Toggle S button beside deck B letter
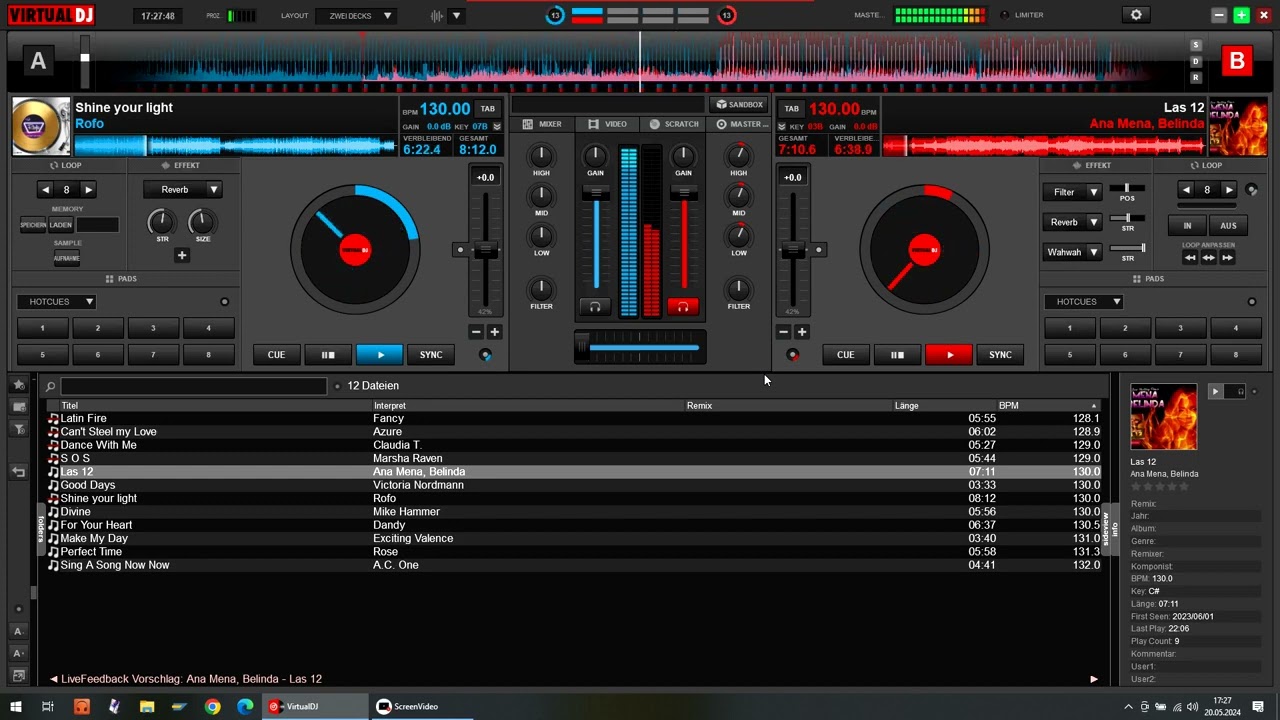 coord(1196,45)
